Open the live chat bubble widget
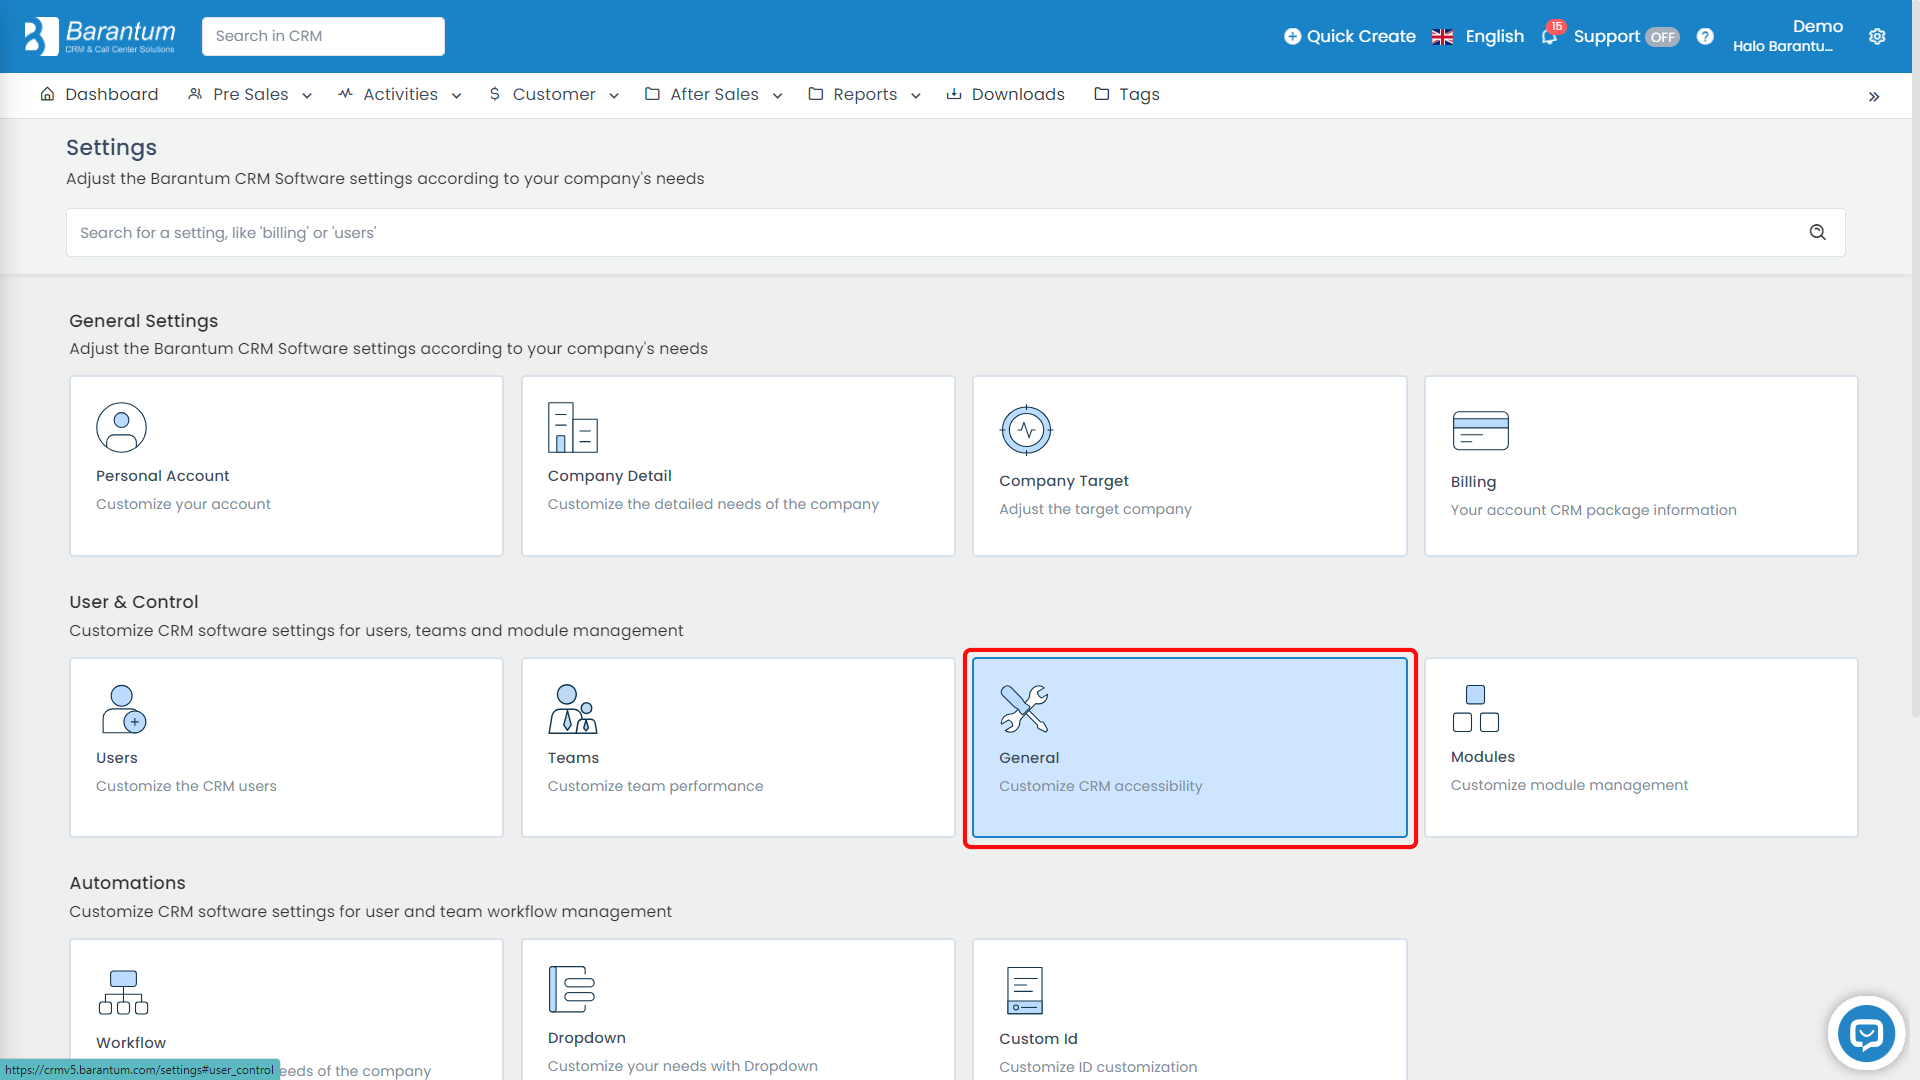Viewport: 1920px width, 1080px height. (1866, 1034)
